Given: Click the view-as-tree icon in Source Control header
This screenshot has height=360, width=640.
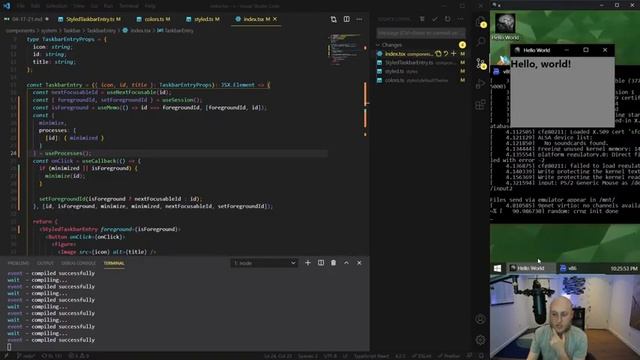Looking at the screenshot, I should point(422,19).
